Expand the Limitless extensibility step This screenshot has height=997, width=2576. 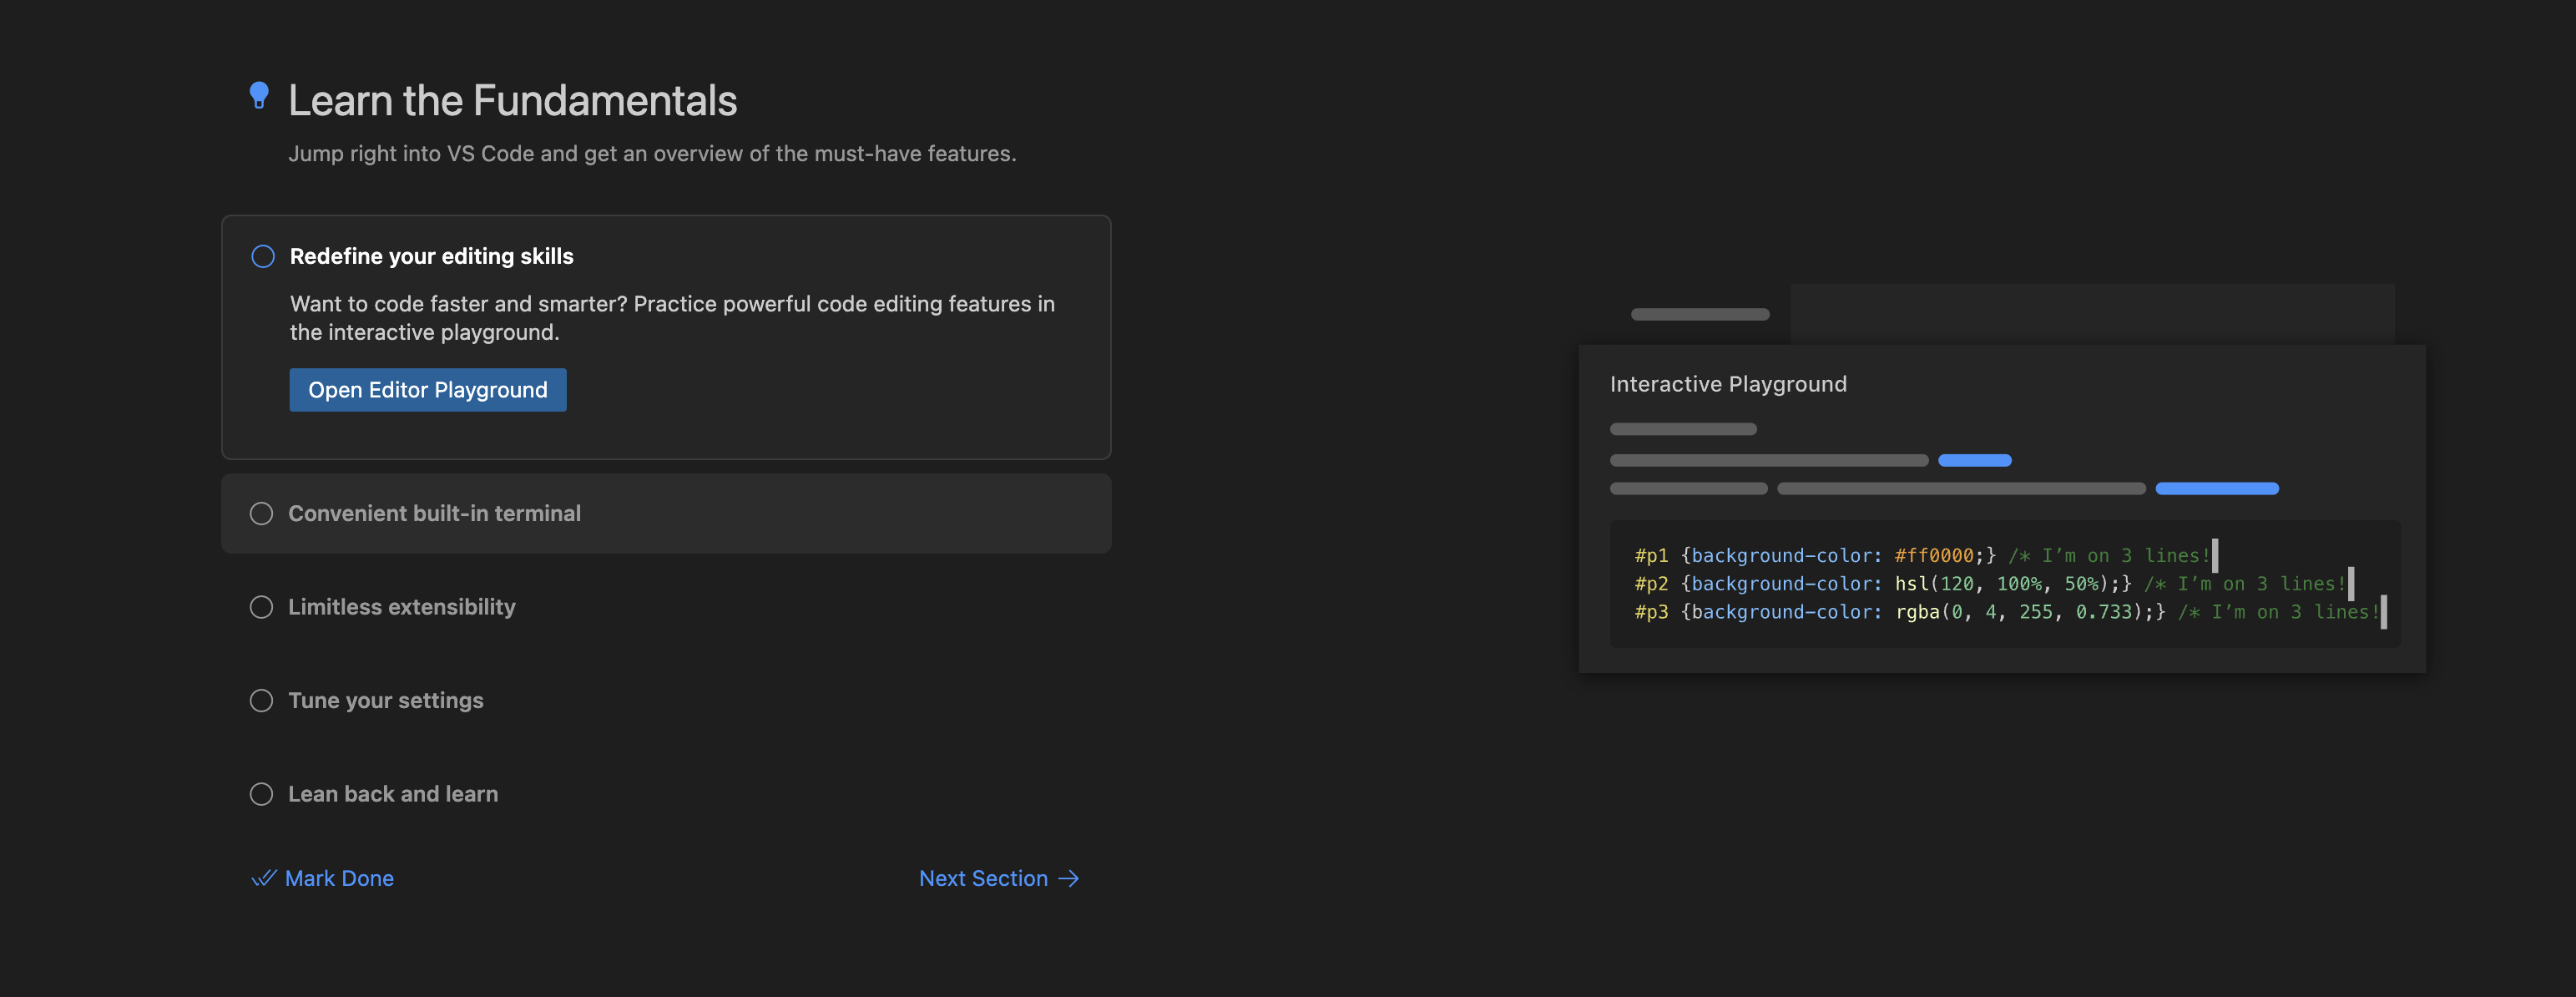(402, 607)
